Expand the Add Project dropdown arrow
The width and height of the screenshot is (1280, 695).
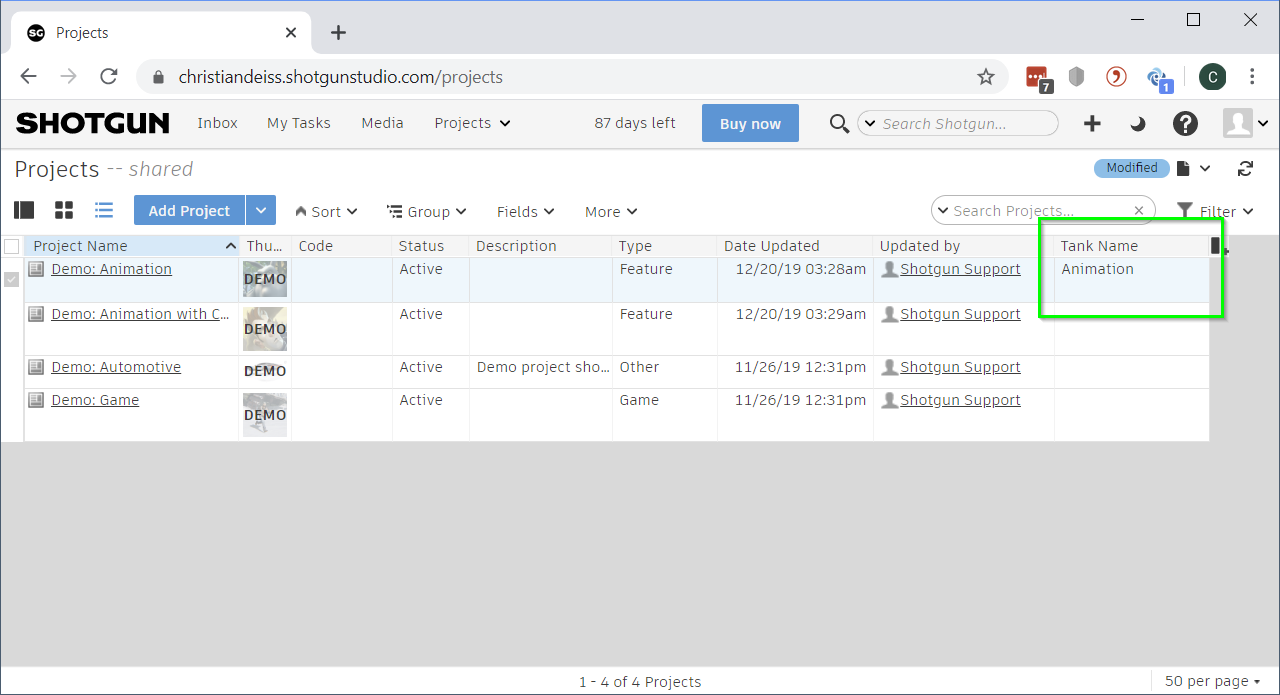(x=260, y=211)
